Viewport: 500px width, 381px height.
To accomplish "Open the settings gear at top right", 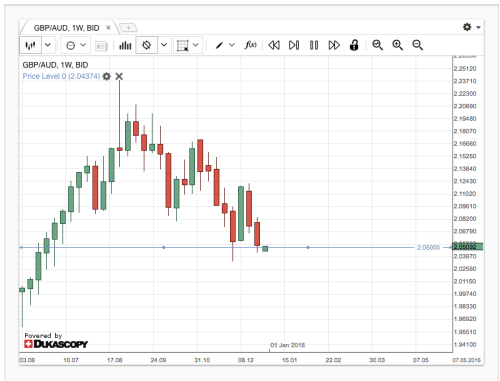I will click(x=467, y=27).
